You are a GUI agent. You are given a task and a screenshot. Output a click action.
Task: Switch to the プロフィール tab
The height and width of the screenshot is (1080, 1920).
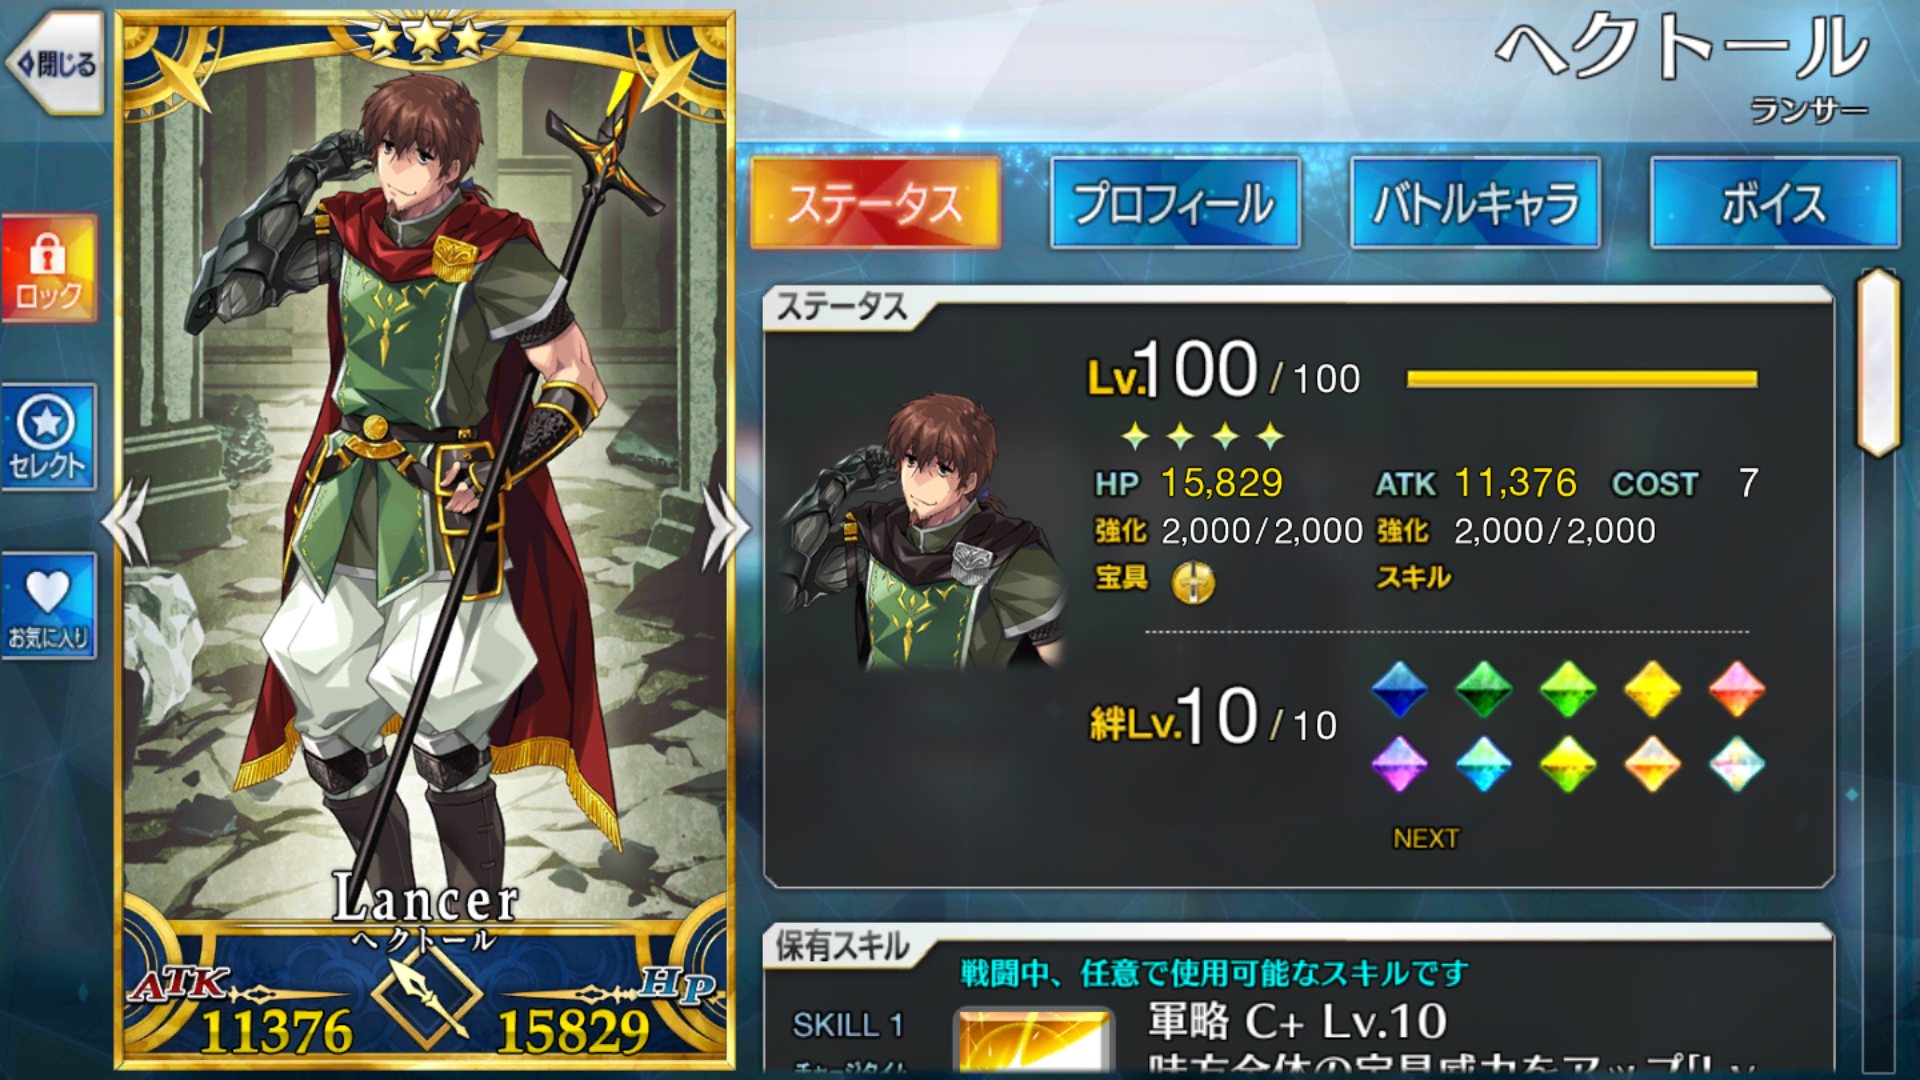pyautogui.click(x=1175, y=203)
